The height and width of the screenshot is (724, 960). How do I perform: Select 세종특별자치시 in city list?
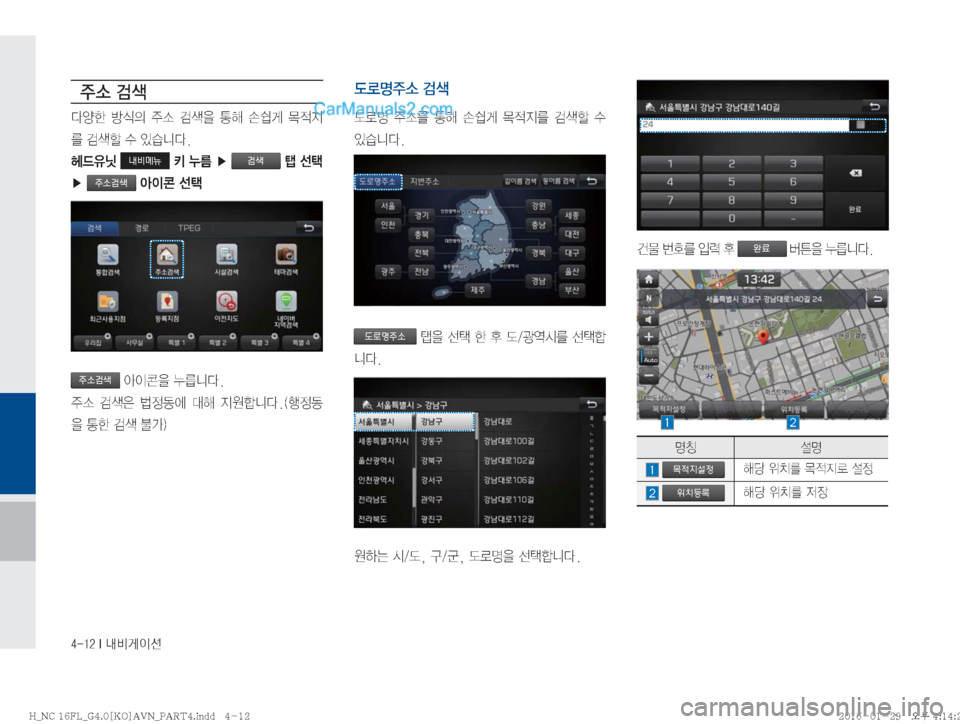point(384,441)
